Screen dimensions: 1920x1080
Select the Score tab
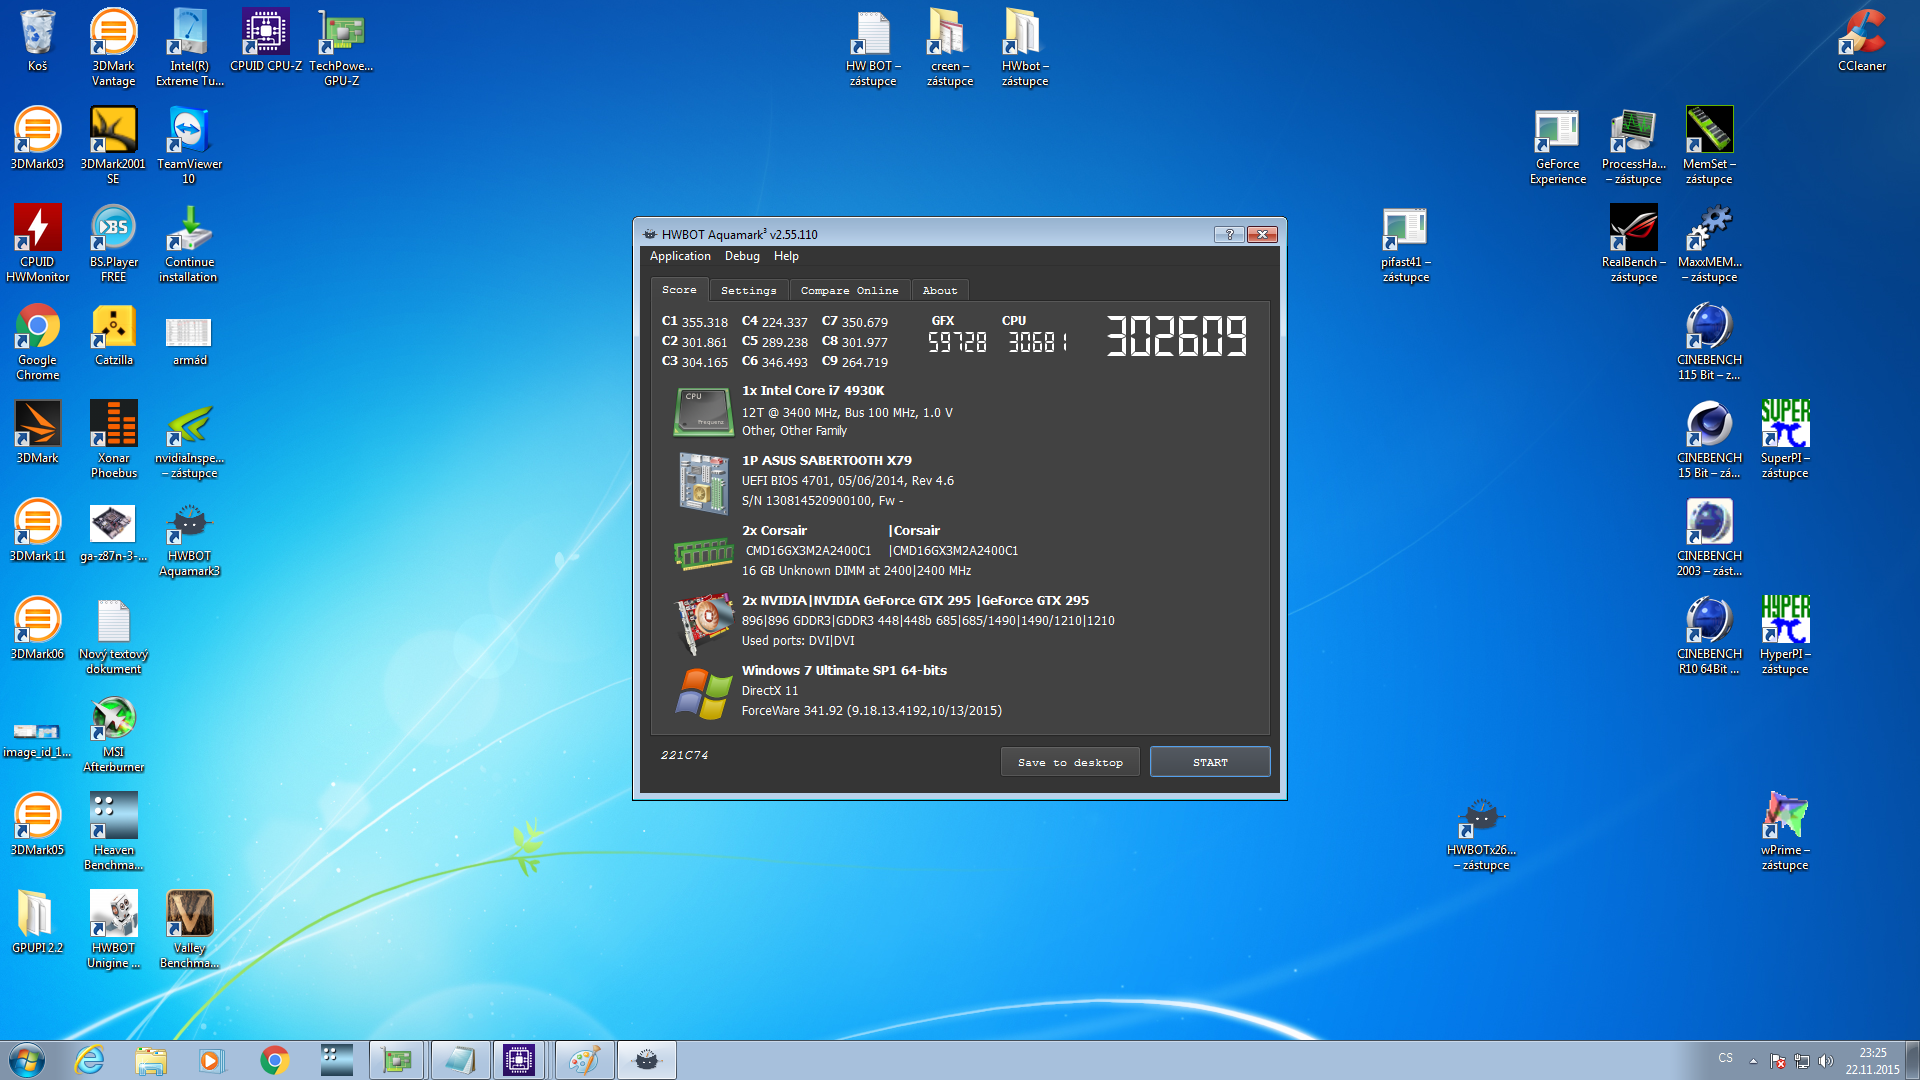pyautogui.click(x=679, y=289)
